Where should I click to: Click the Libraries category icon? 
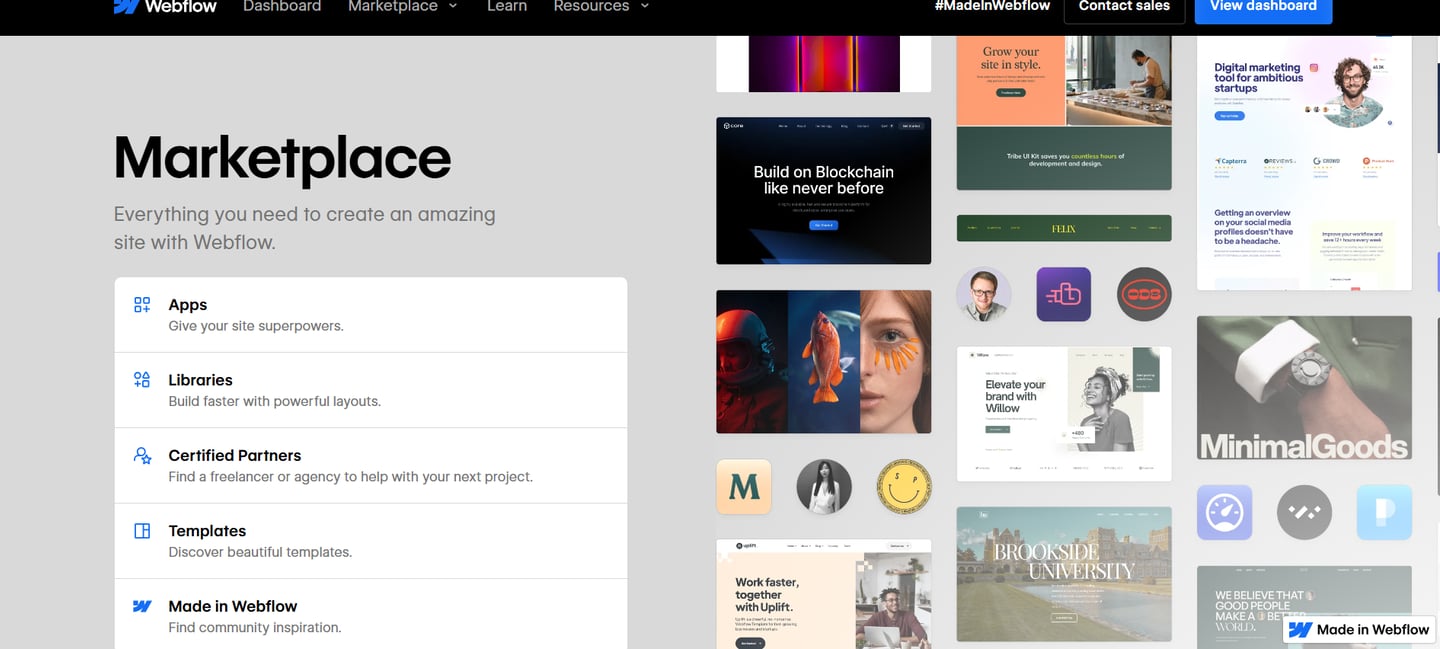[141, 379]
